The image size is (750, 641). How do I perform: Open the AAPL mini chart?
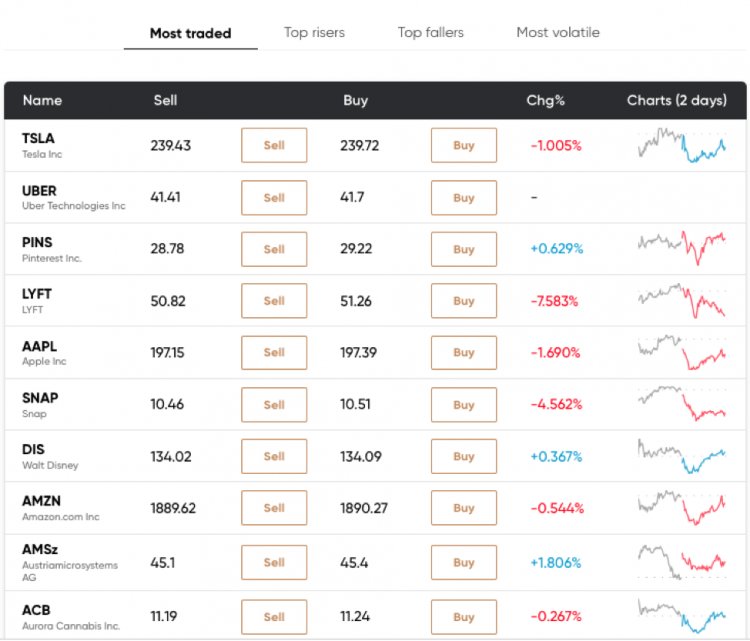(x=682, y=352)
